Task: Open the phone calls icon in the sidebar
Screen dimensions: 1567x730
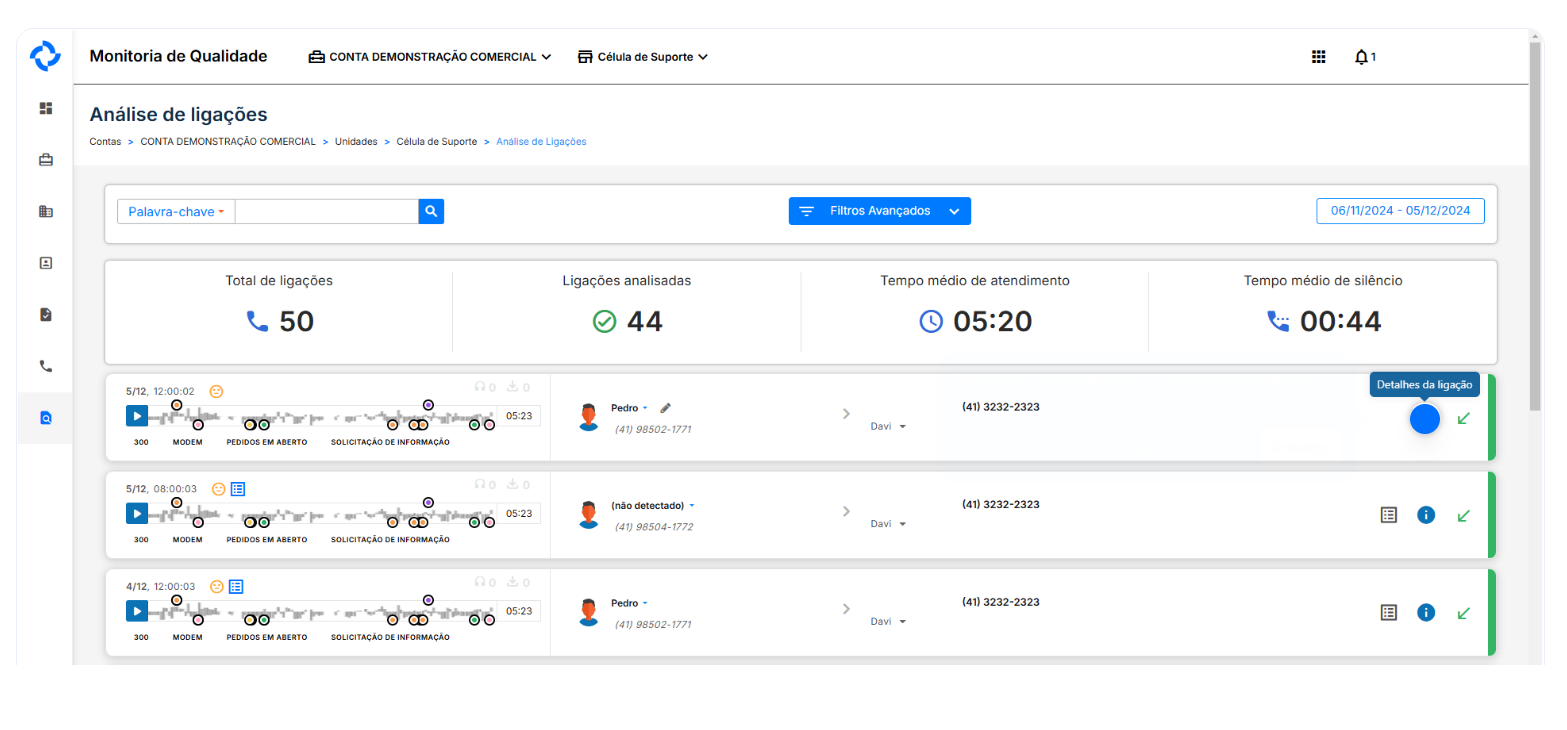Action: tap(45, 366)
